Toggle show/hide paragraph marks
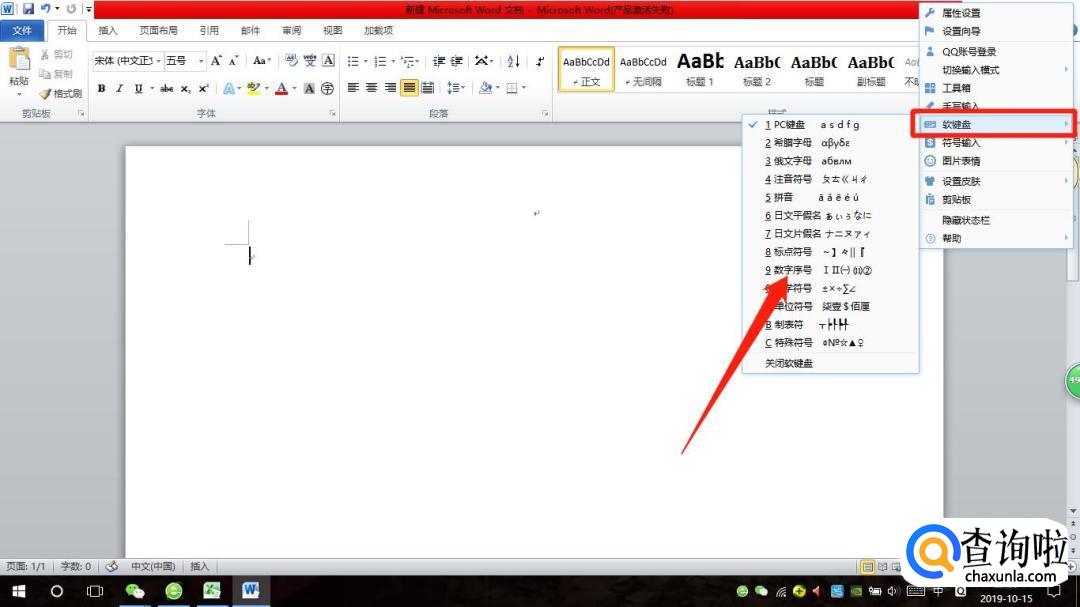The image size is (1080, 607). click(x=540, y=61)
